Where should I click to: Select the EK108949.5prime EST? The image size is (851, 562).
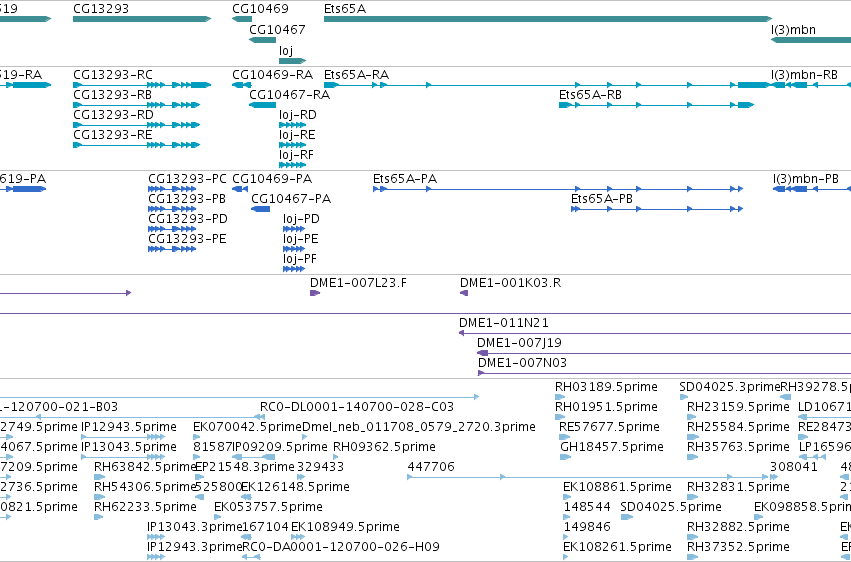[345, 527]
